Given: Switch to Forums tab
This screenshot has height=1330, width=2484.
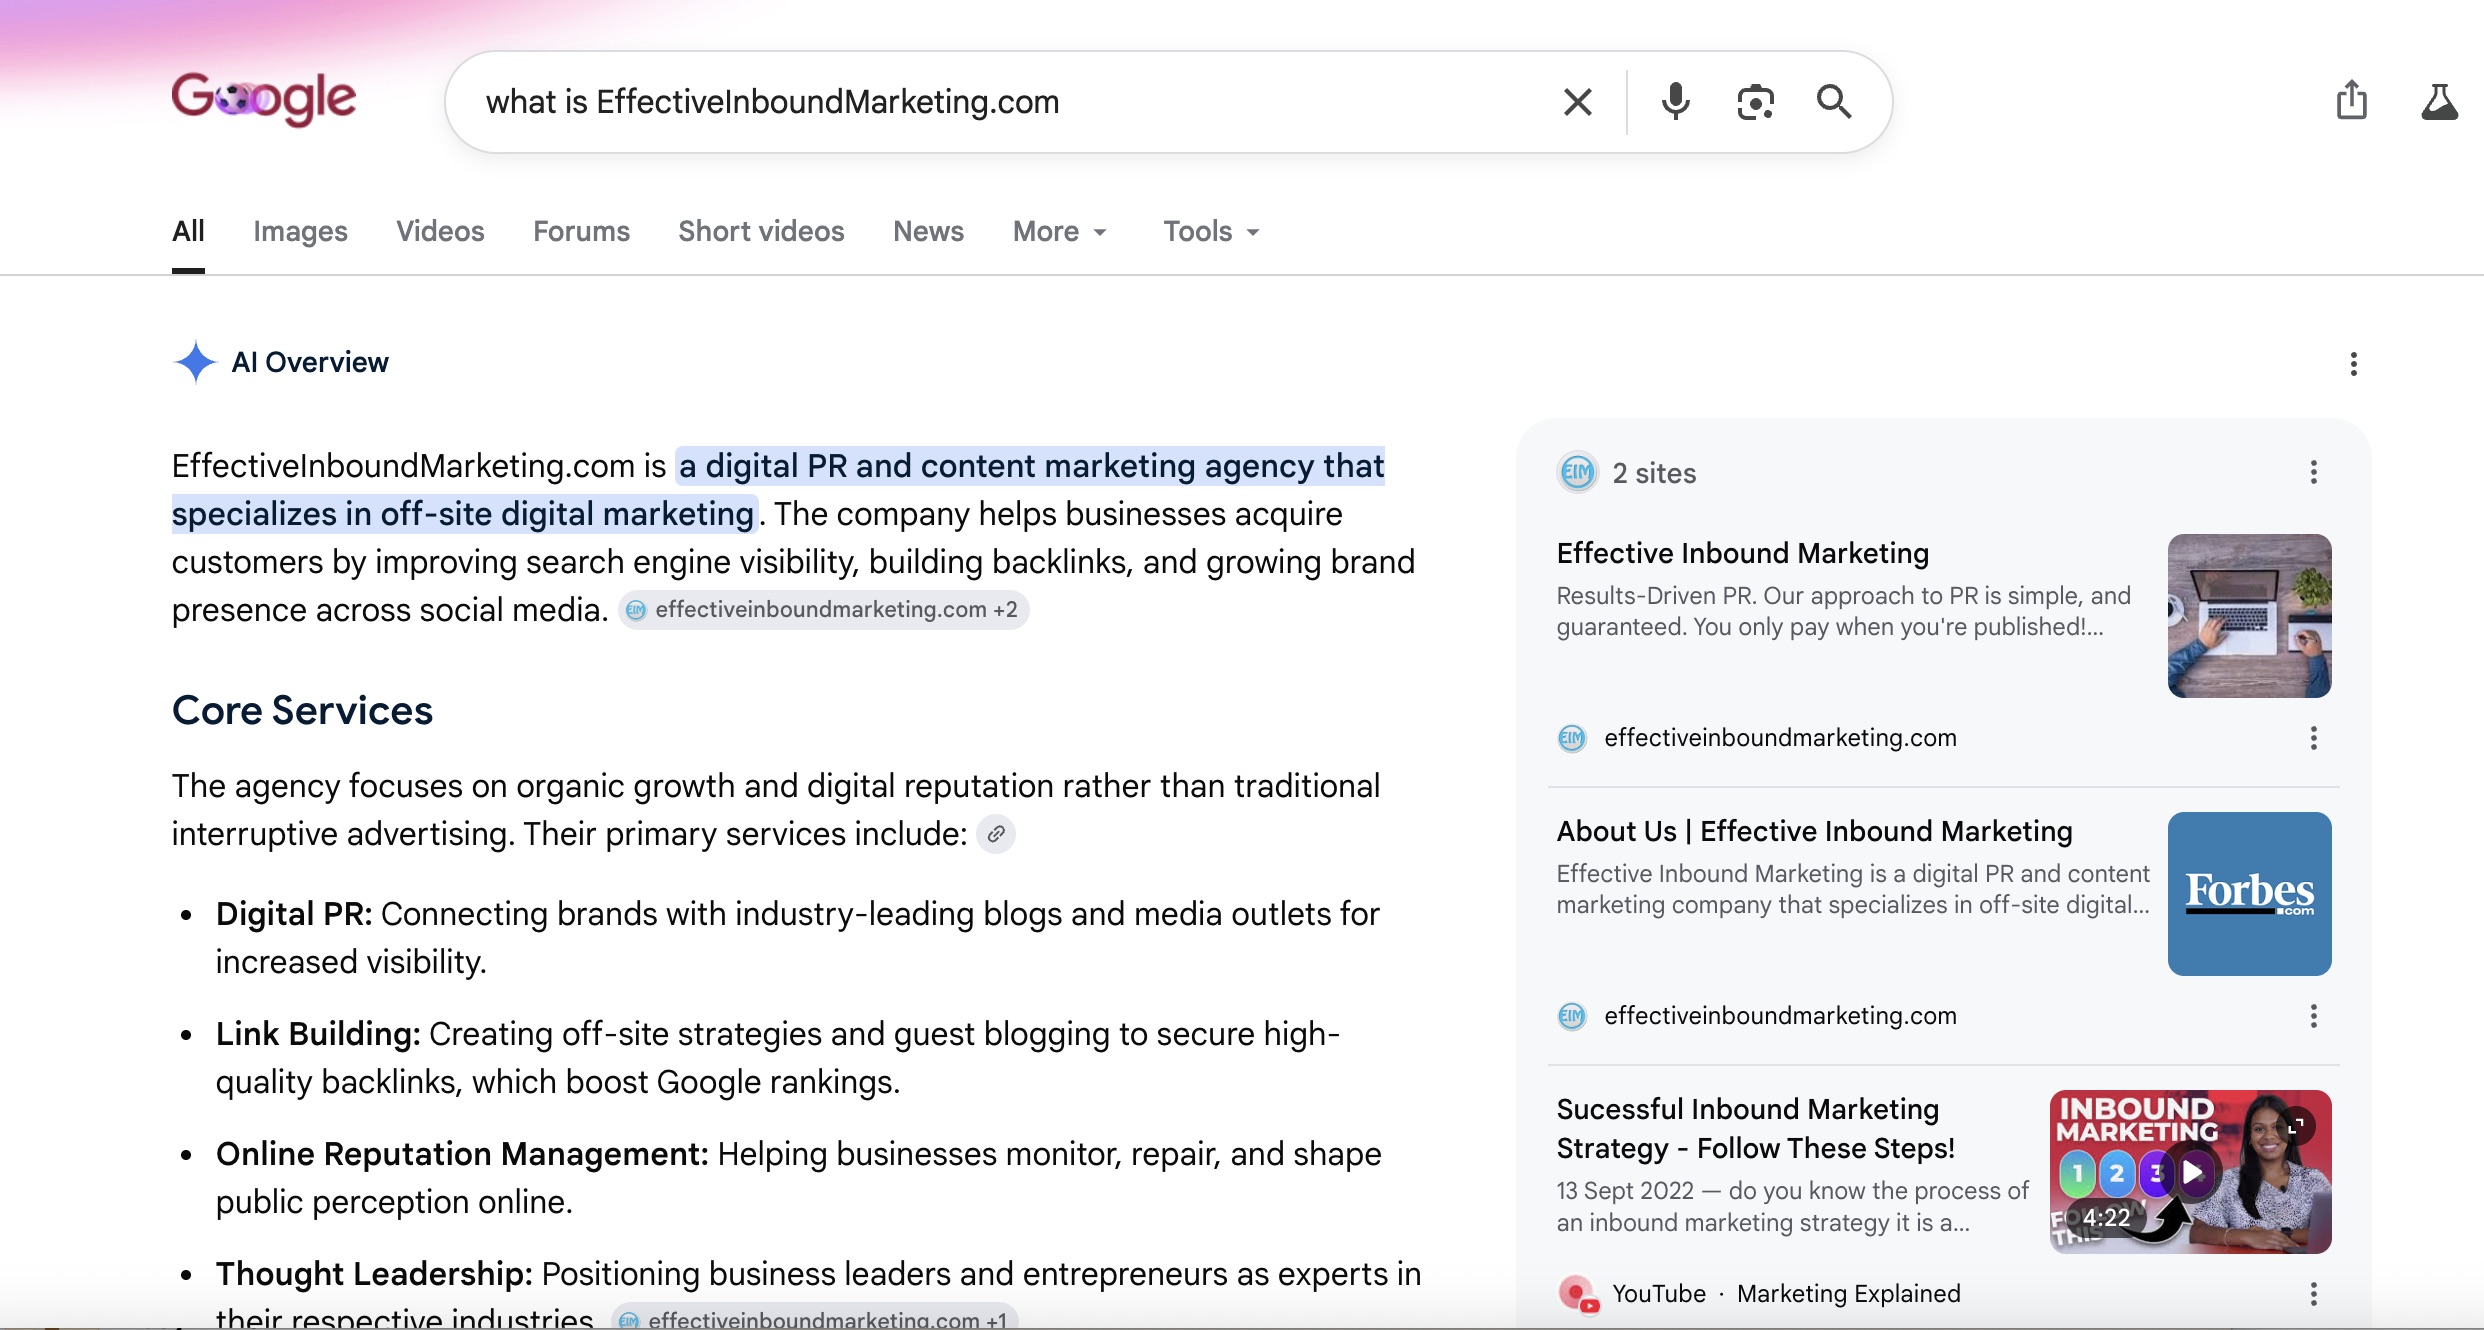Looking at the screenshot, I should tap(581, 231).
